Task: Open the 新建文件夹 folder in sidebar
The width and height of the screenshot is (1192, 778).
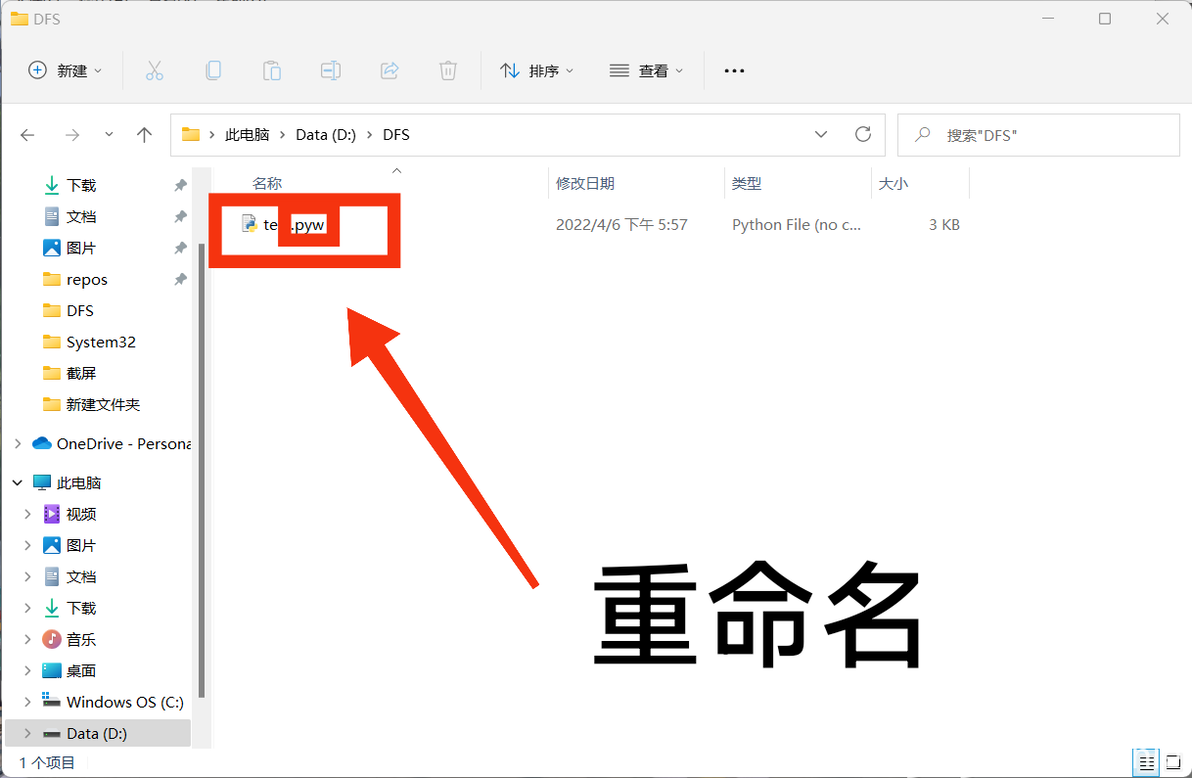Action: coord(103,404)
